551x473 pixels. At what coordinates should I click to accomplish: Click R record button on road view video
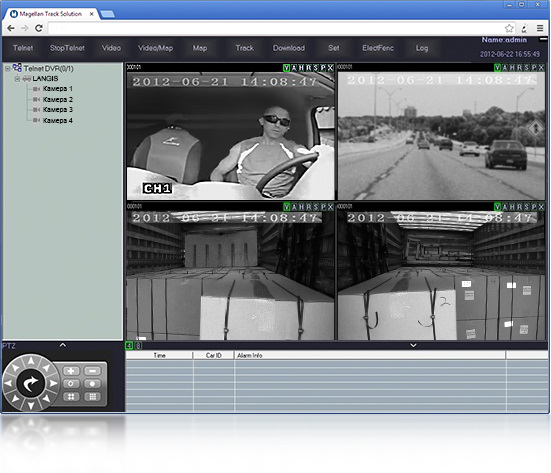click(519, 67)
